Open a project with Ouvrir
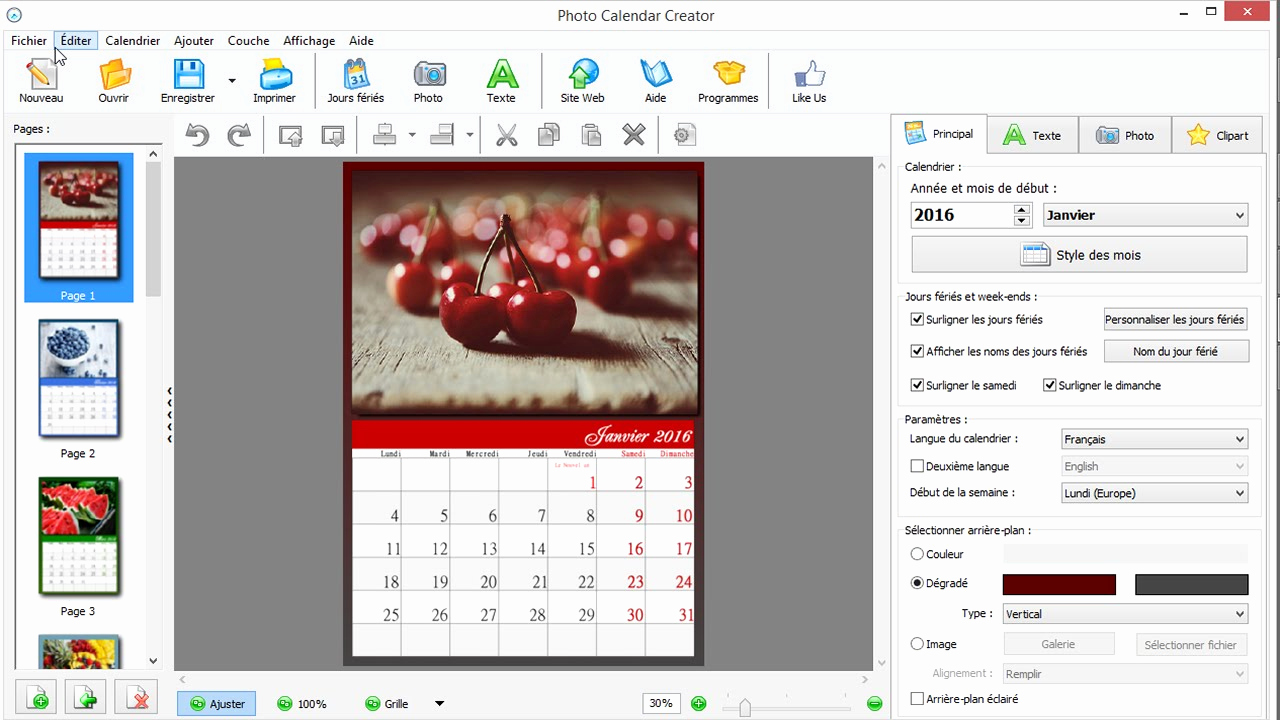This screenshot has width=1280, height=720. click(113, 81)
